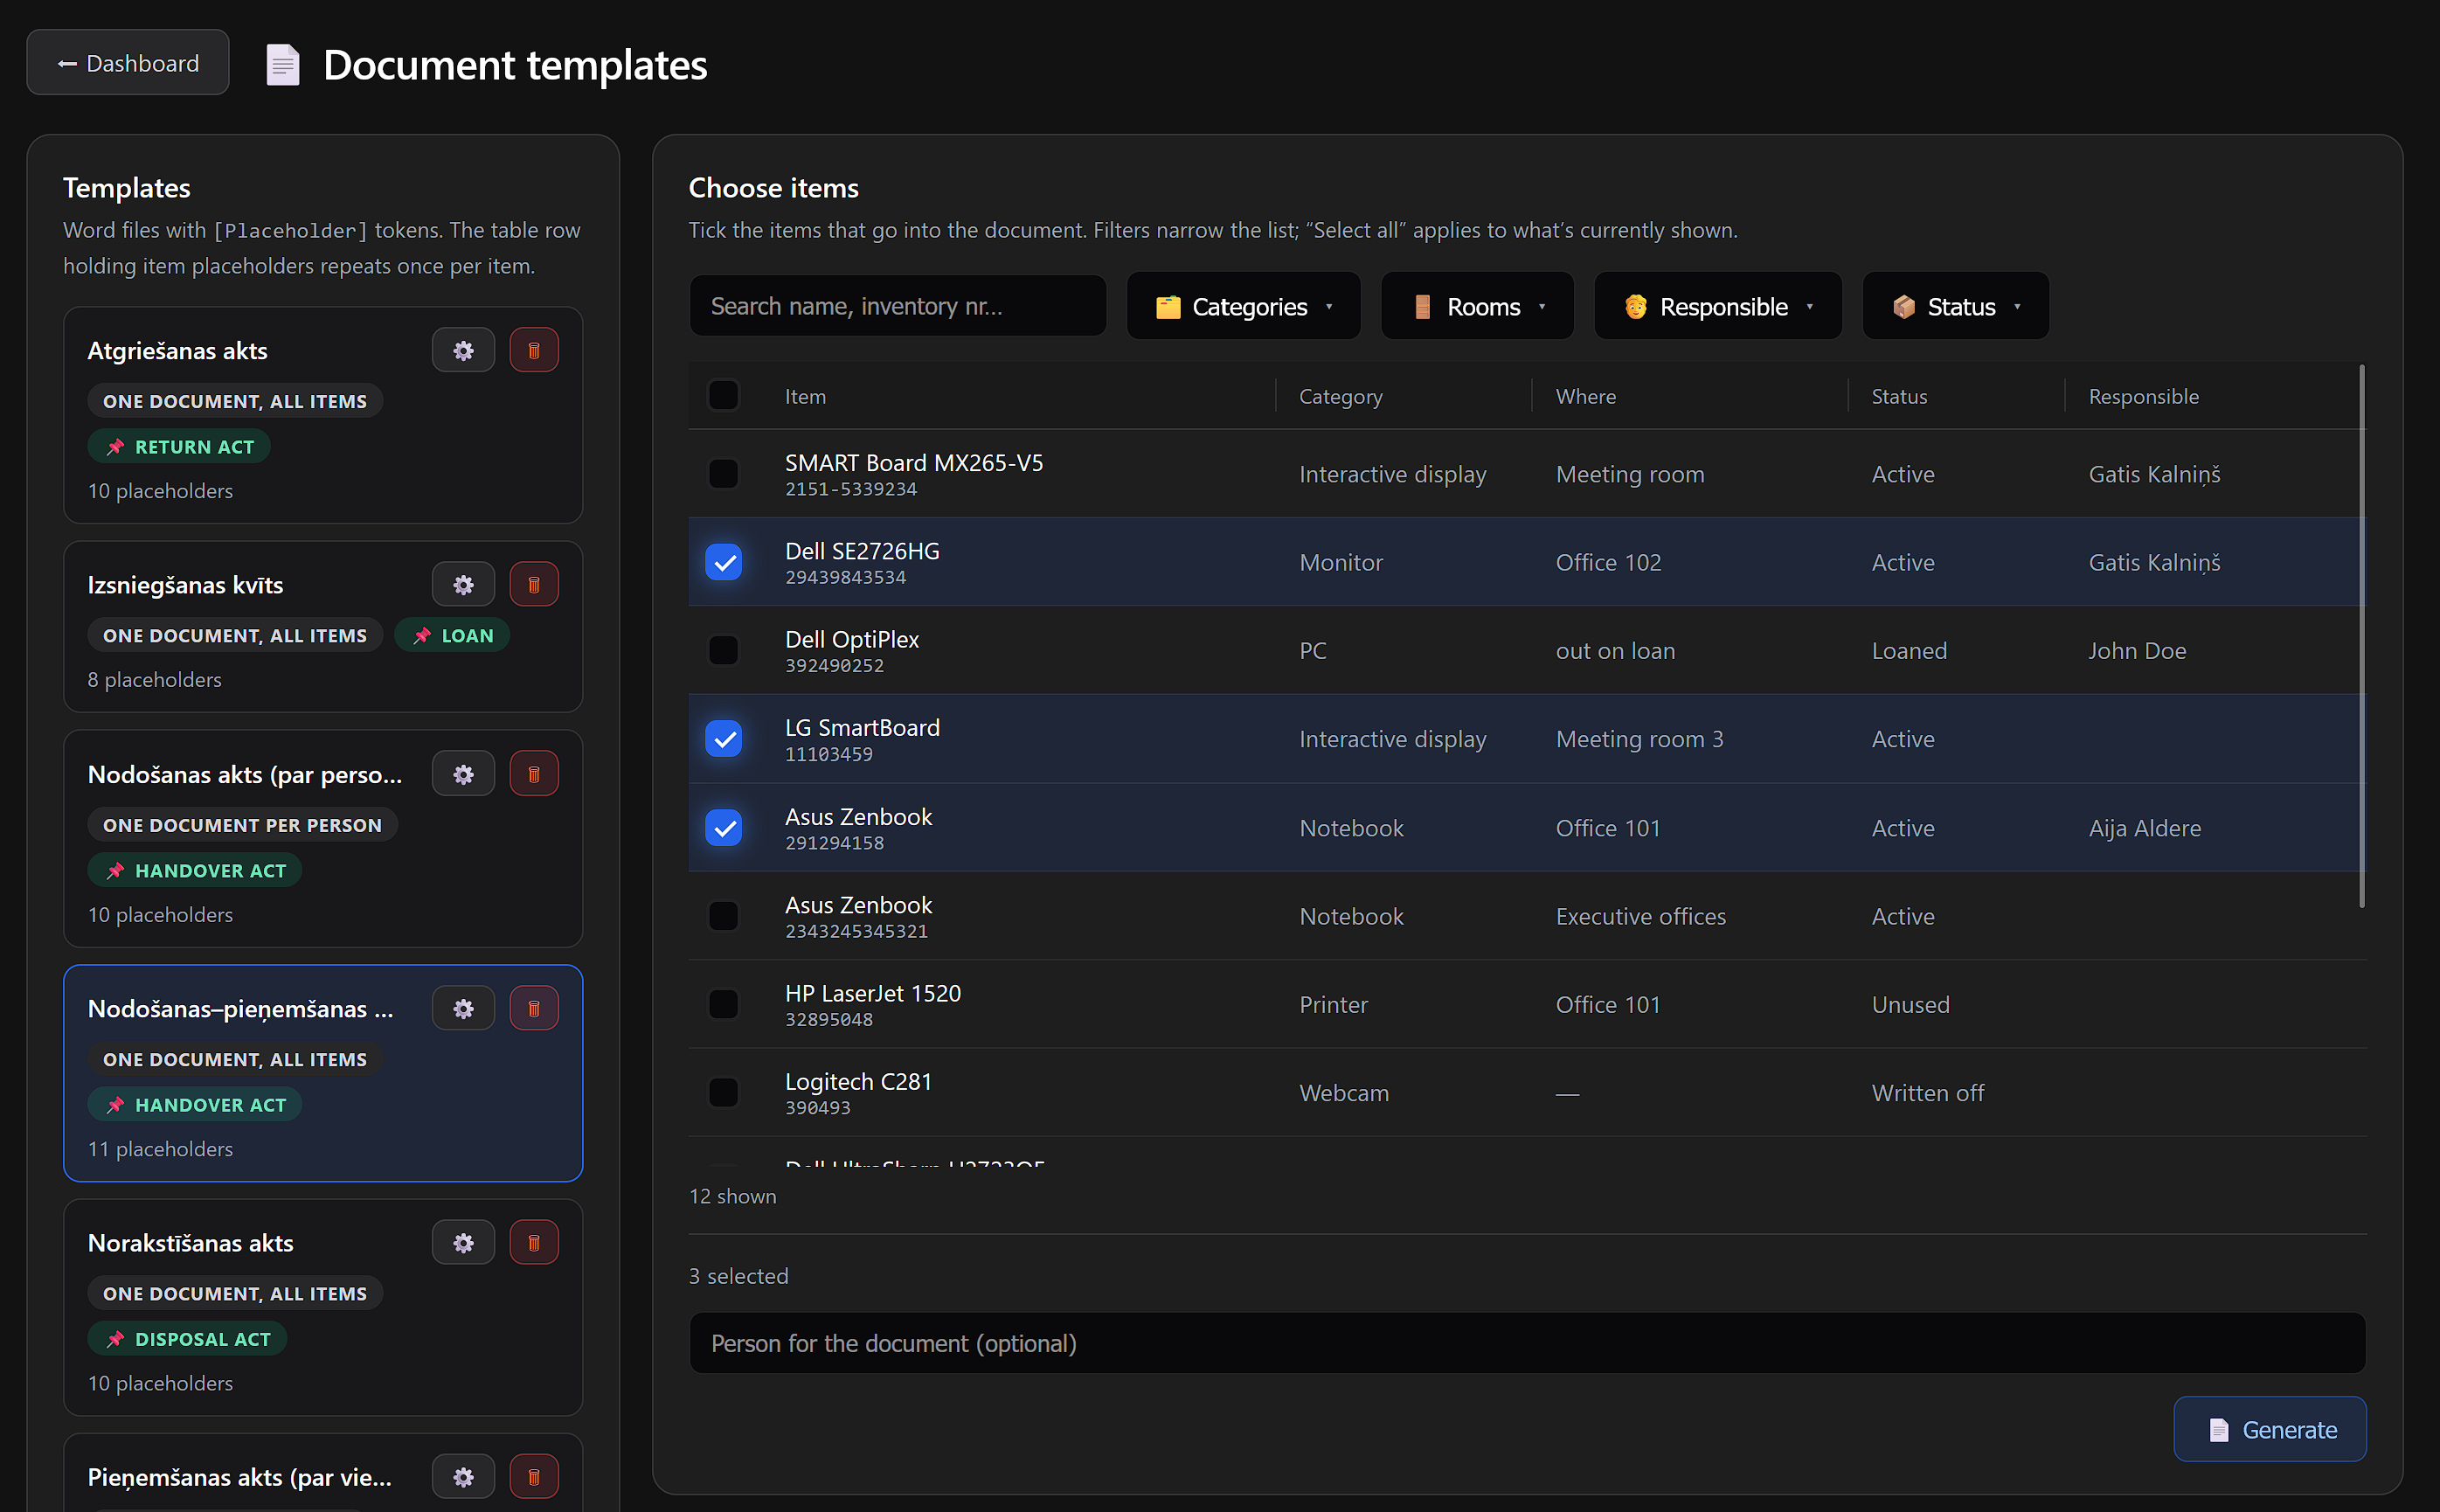Focus the Person for the document field

pos(1527,1343)
